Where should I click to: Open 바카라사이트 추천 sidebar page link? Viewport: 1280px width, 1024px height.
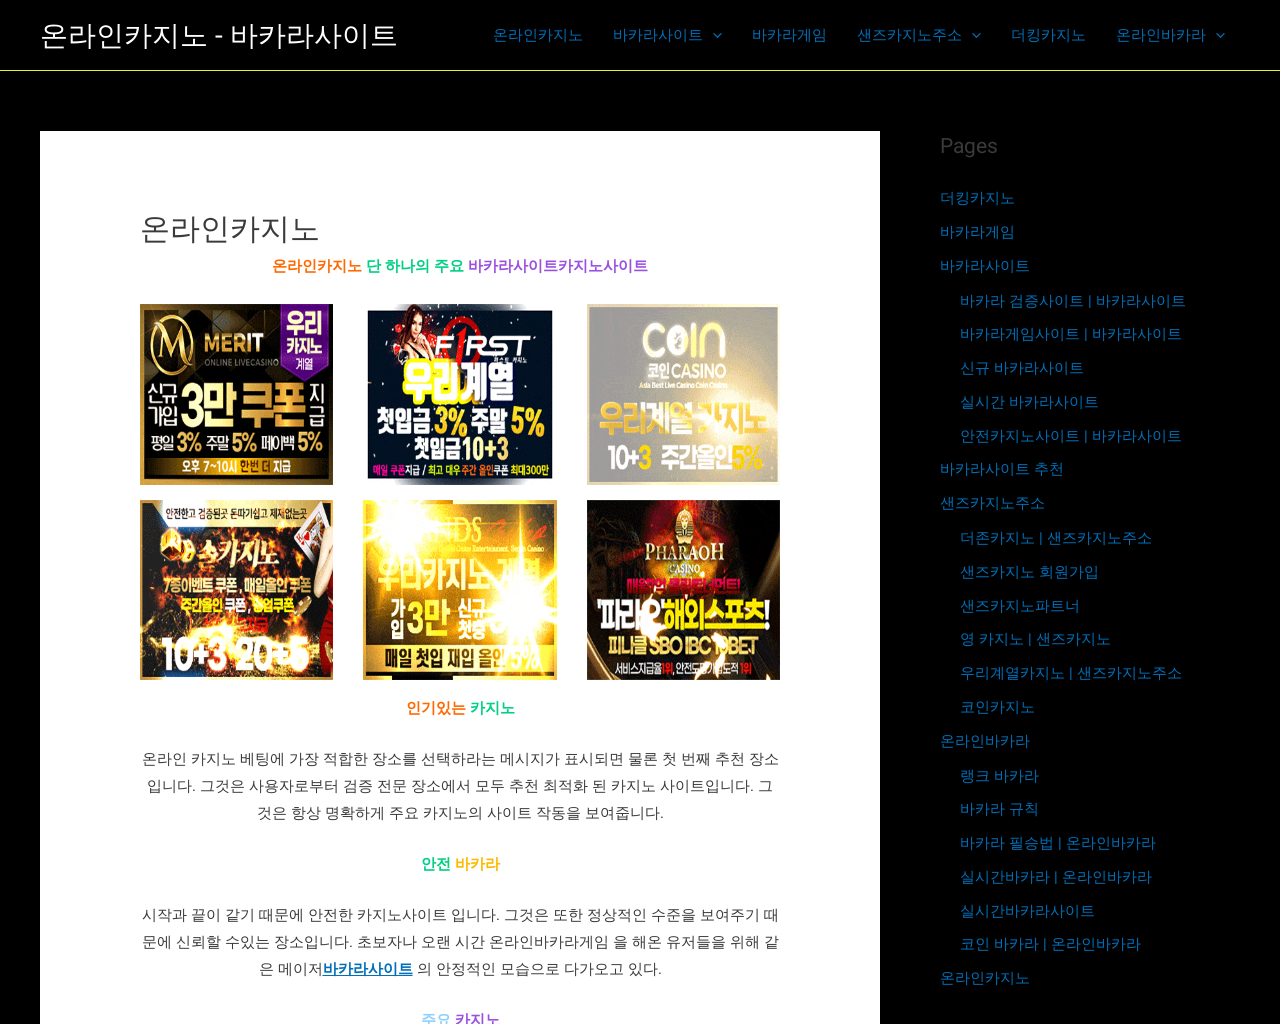[x=1001, y=469]
